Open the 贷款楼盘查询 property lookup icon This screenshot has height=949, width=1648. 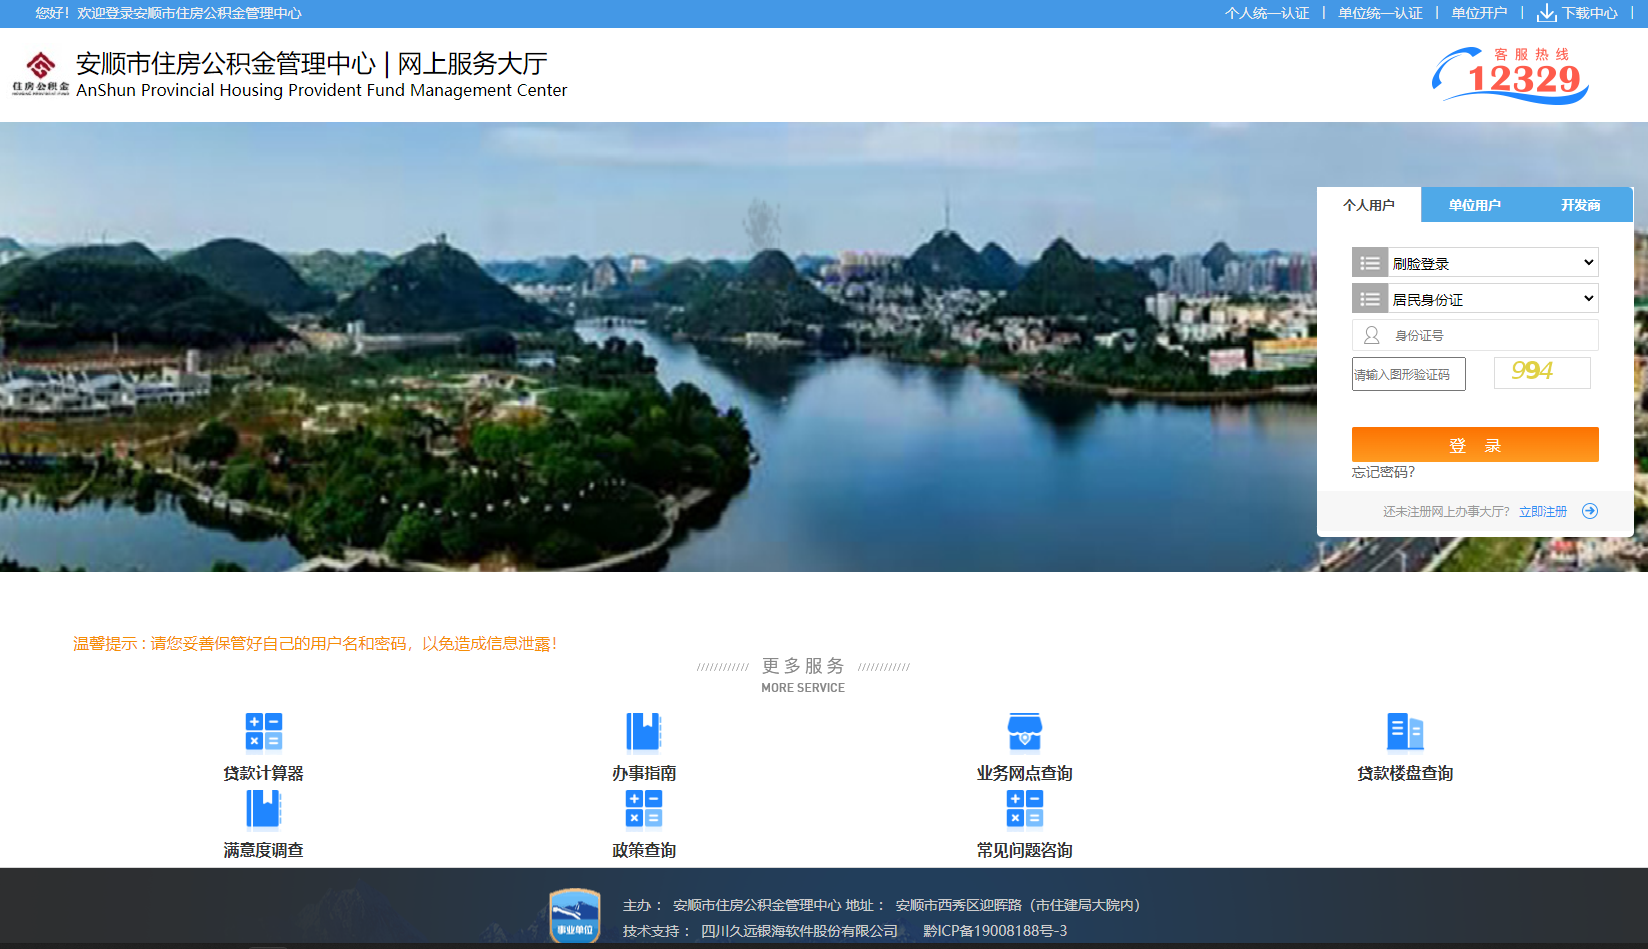tap(1406, 731)
